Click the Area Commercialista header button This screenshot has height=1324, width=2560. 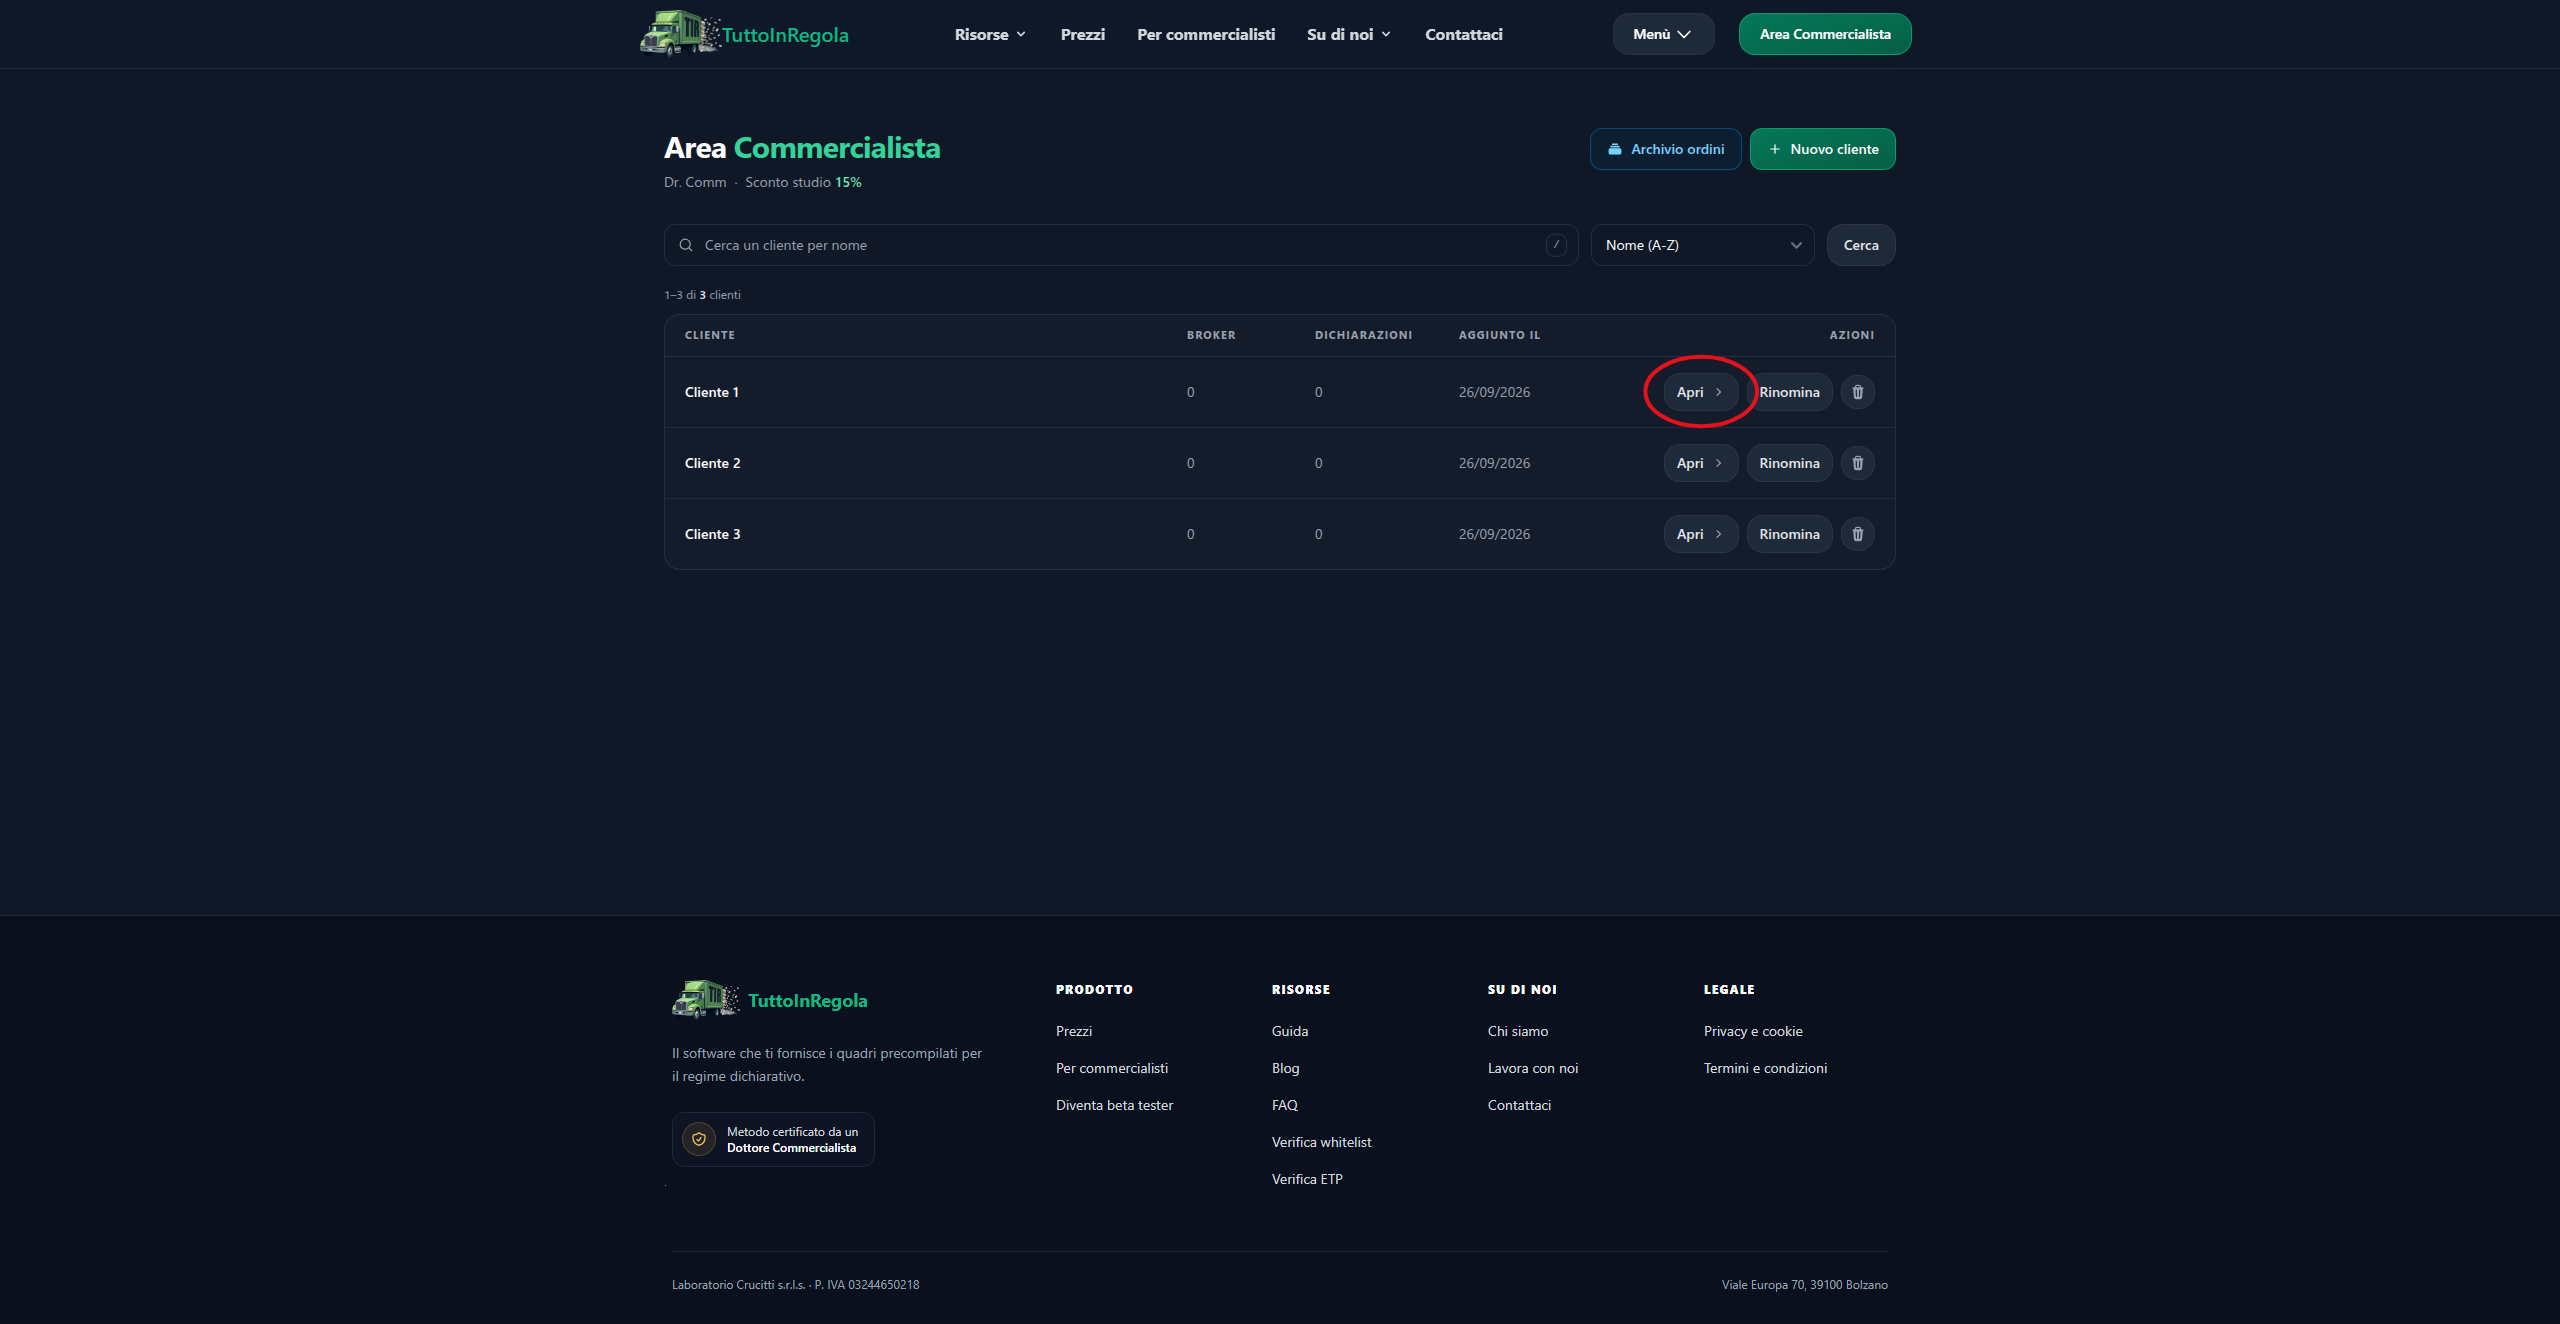[x=1825, y=34]
